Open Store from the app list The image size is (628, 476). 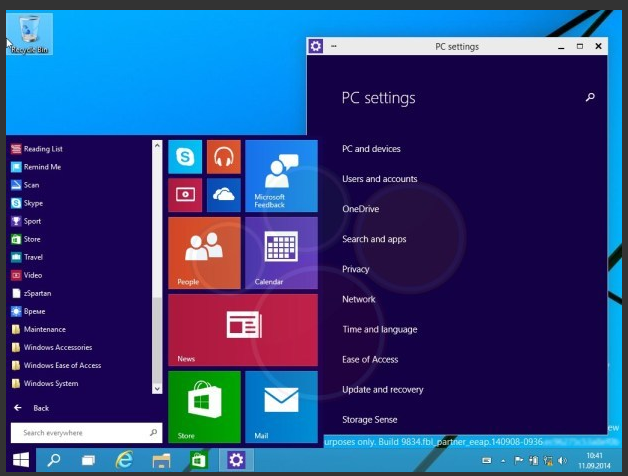click(x=26, y=239)
